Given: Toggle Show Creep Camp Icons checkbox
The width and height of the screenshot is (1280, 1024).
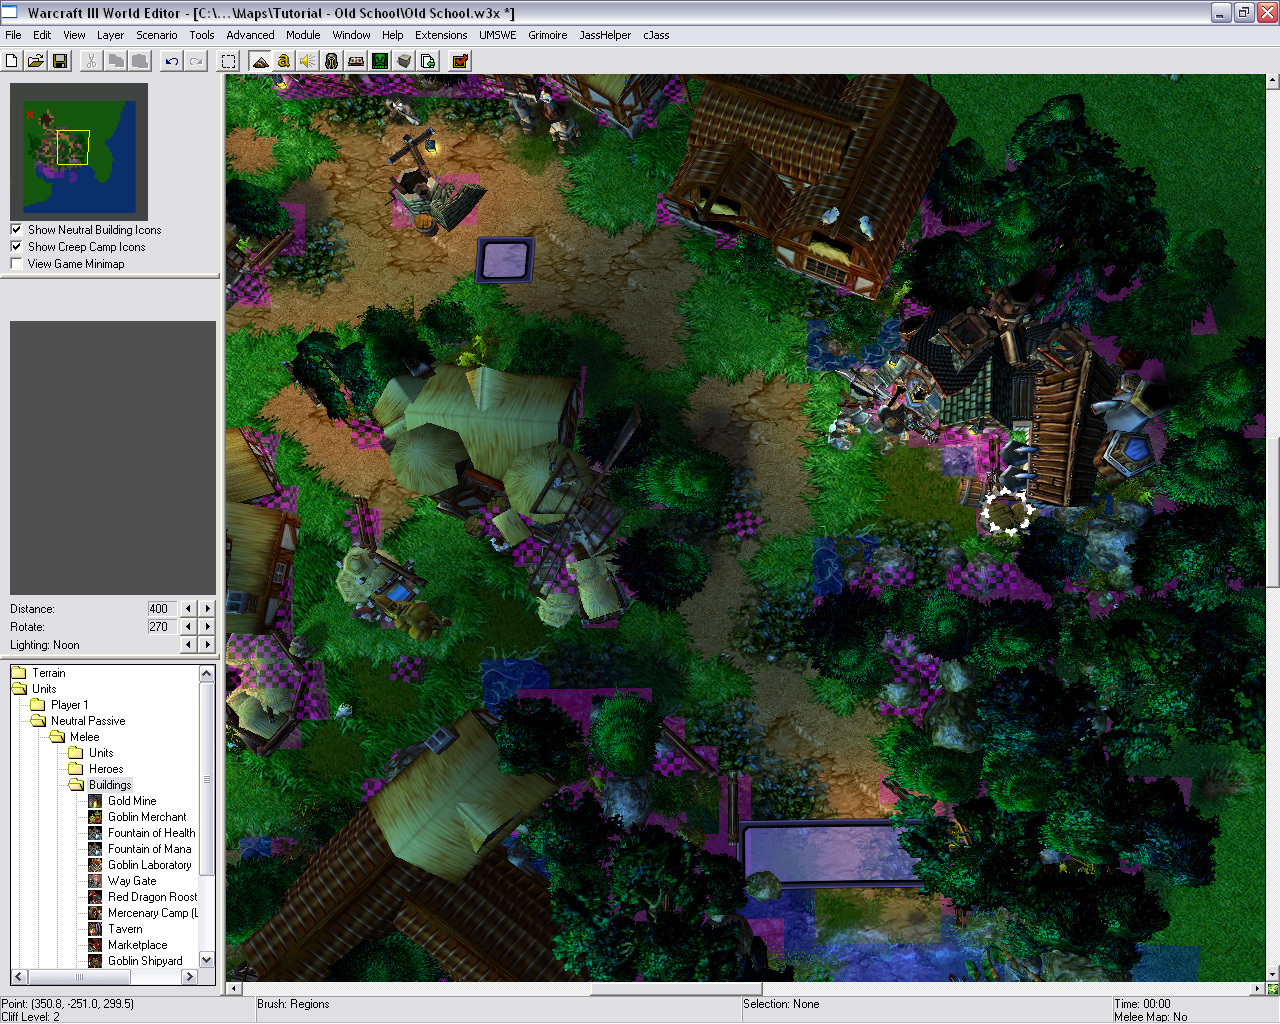Looking at the screenshot, I should click(16, 246).
